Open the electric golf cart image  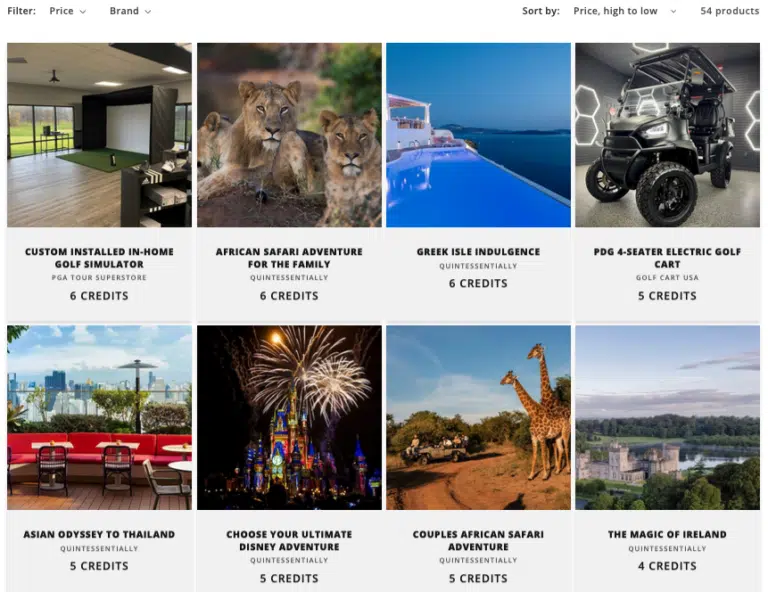(x=667, y=135)
